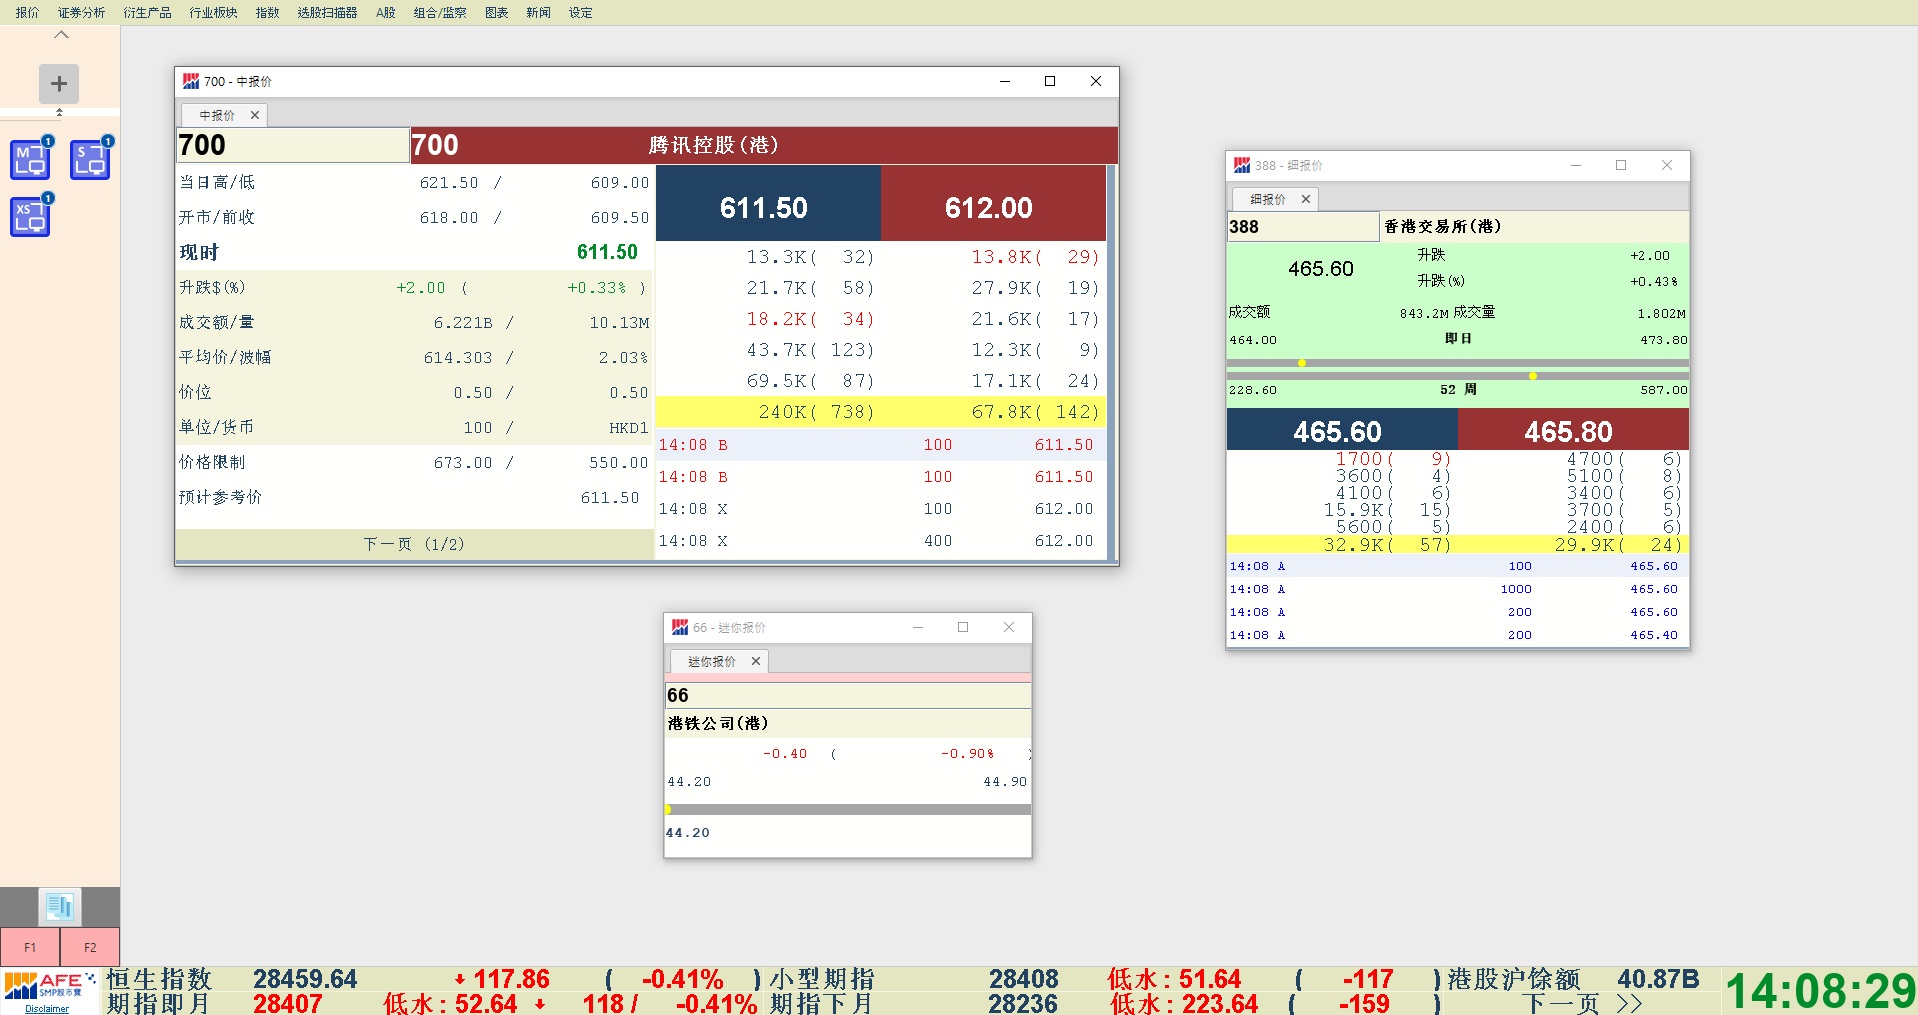The height and width of the screenshot is (1015, 1918).
Task: Click the 388 window app logo icon
Action: (1242, 165)
